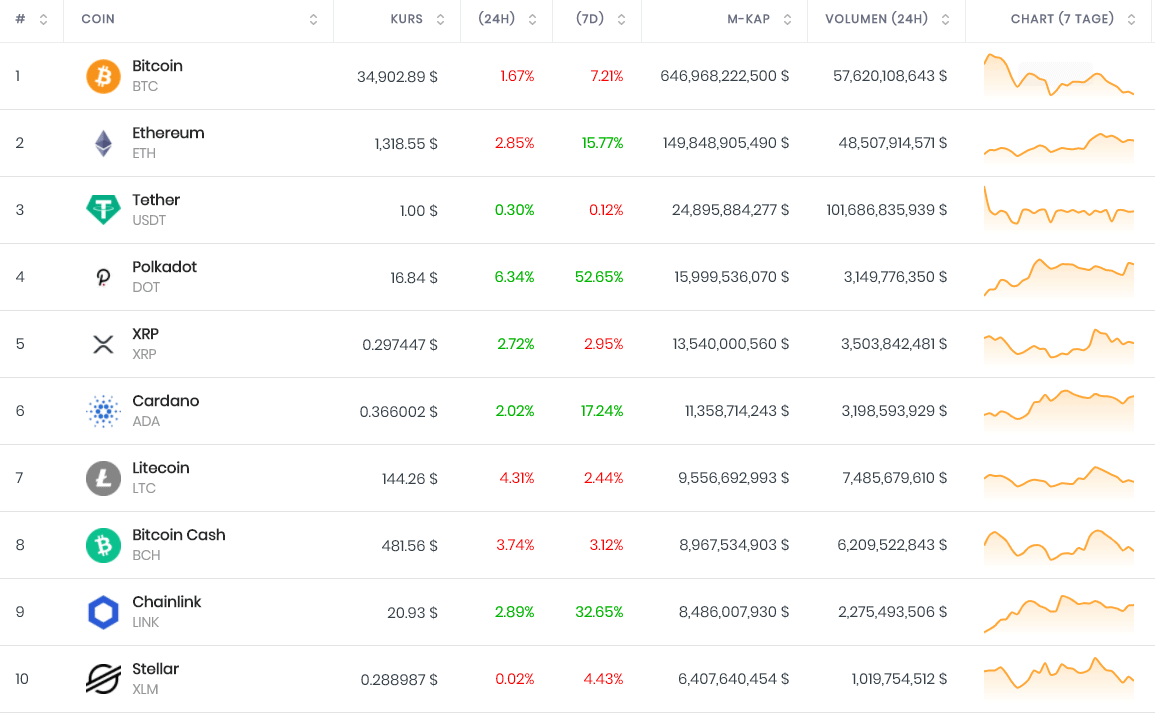Screen dimensions: 1155x713
Task: Click the Stellar coin logo
Action: [x=103, y=680]
